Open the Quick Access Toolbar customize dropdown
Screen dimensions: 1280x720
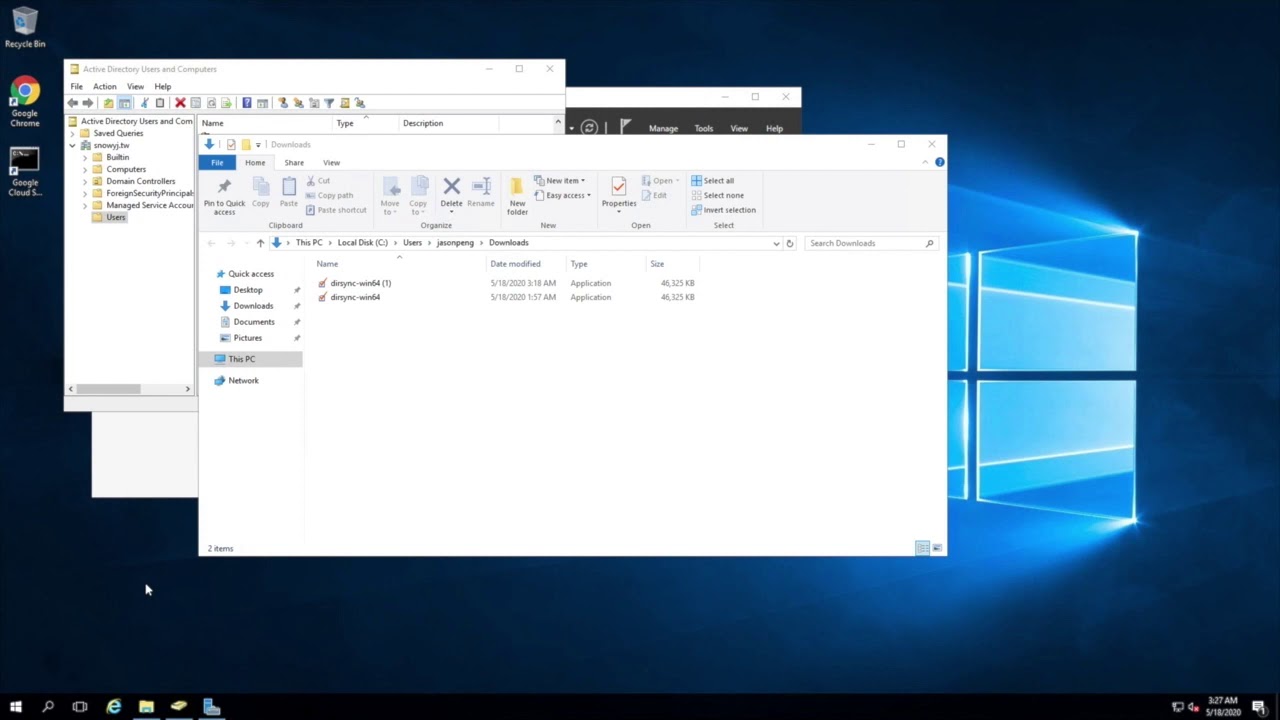(258, 145)
